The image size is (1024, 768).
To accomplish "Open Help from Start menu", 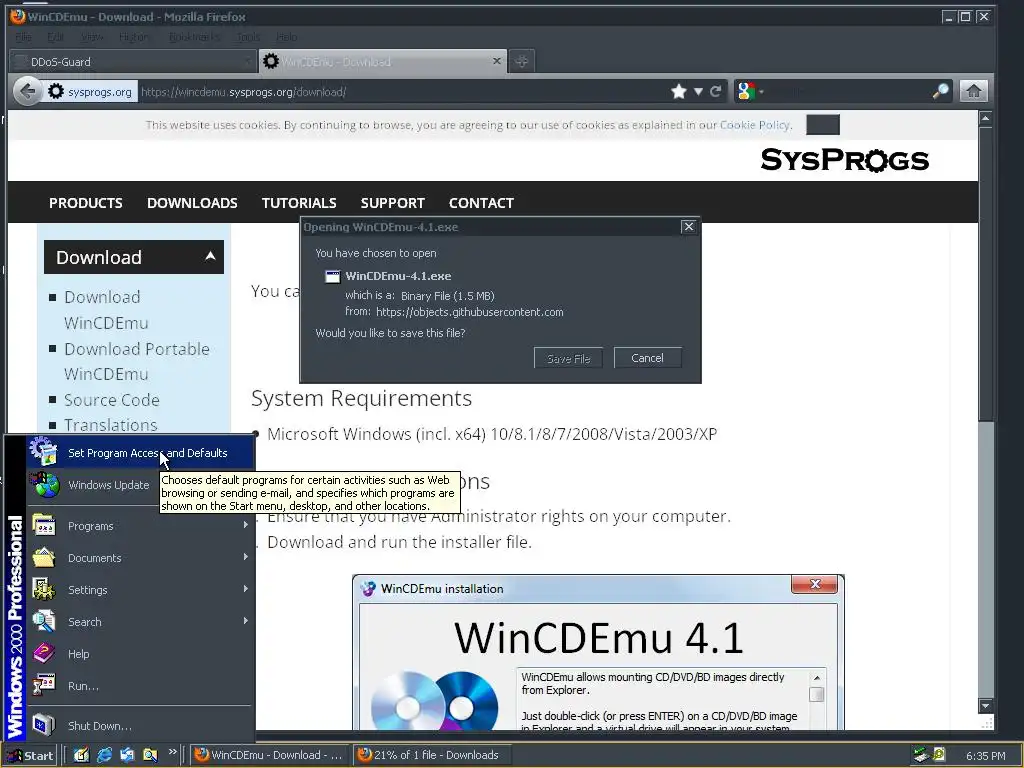I will (x=140, y=654).
